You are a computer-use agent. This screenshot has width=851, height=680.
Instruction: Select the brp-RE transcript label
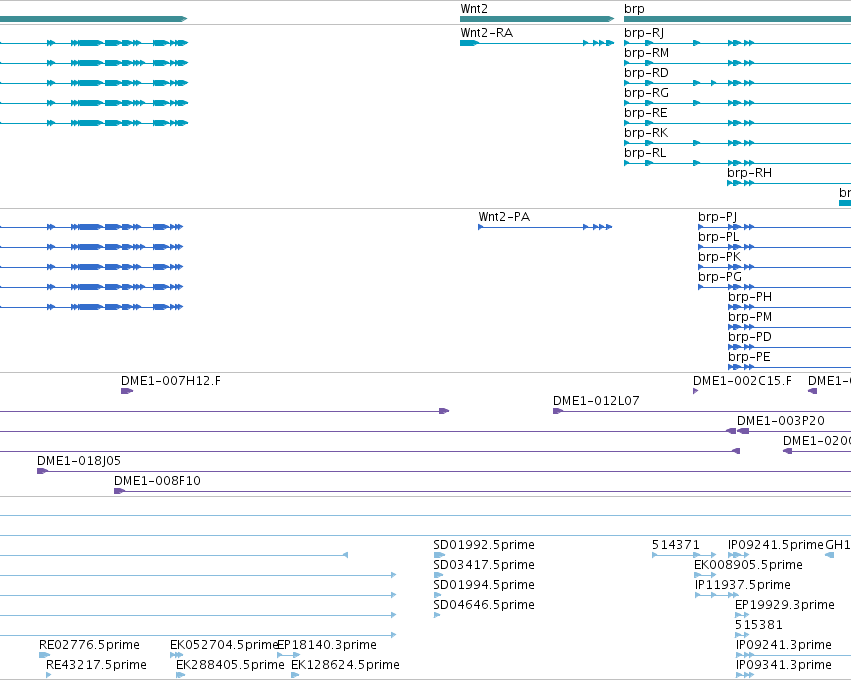point(646,113)
